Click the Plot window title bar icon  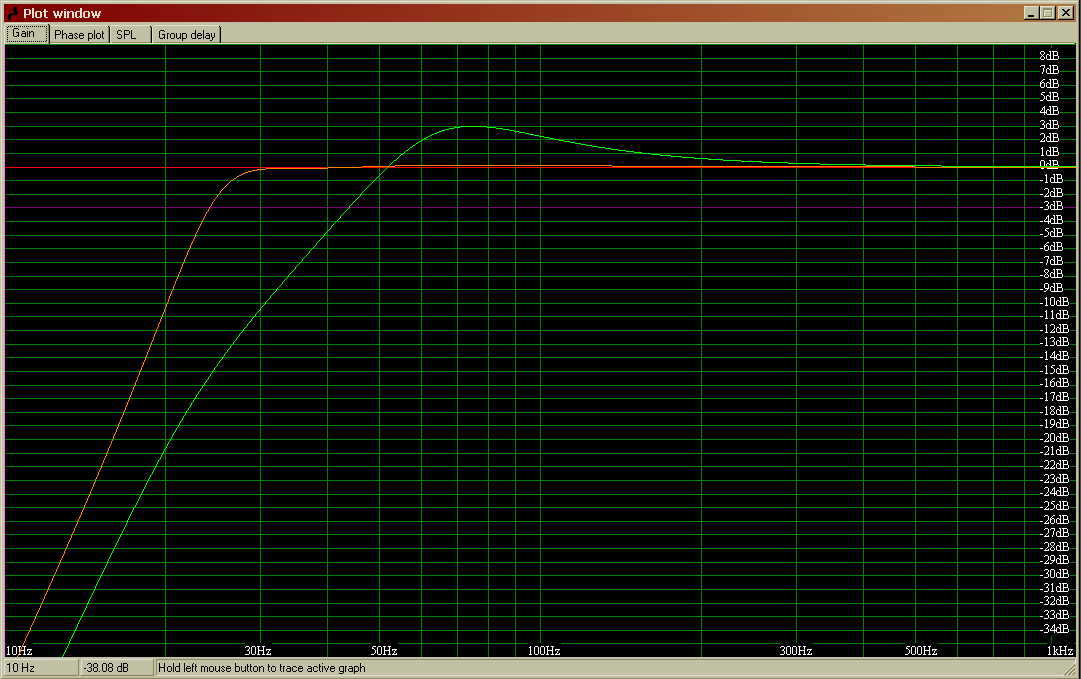tap(12, 13)
